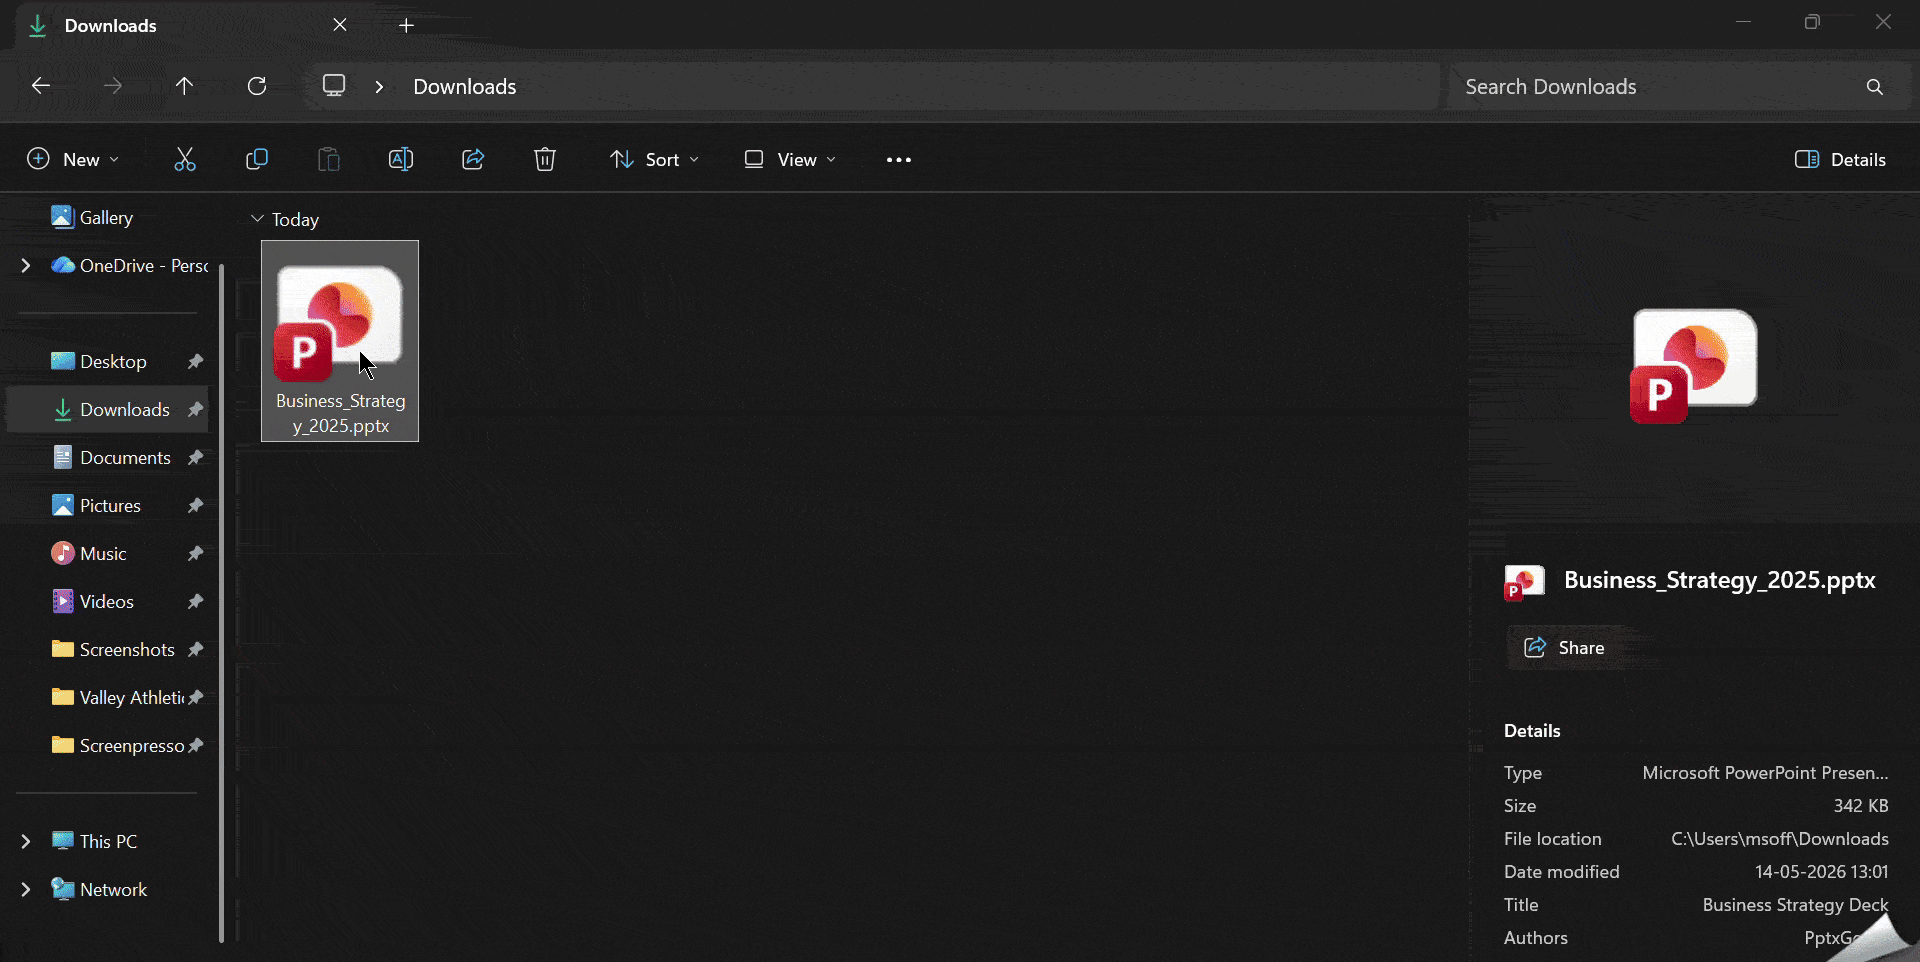
Task: Click the Share arrow icon in toolbar
Action: pos(473,160)
